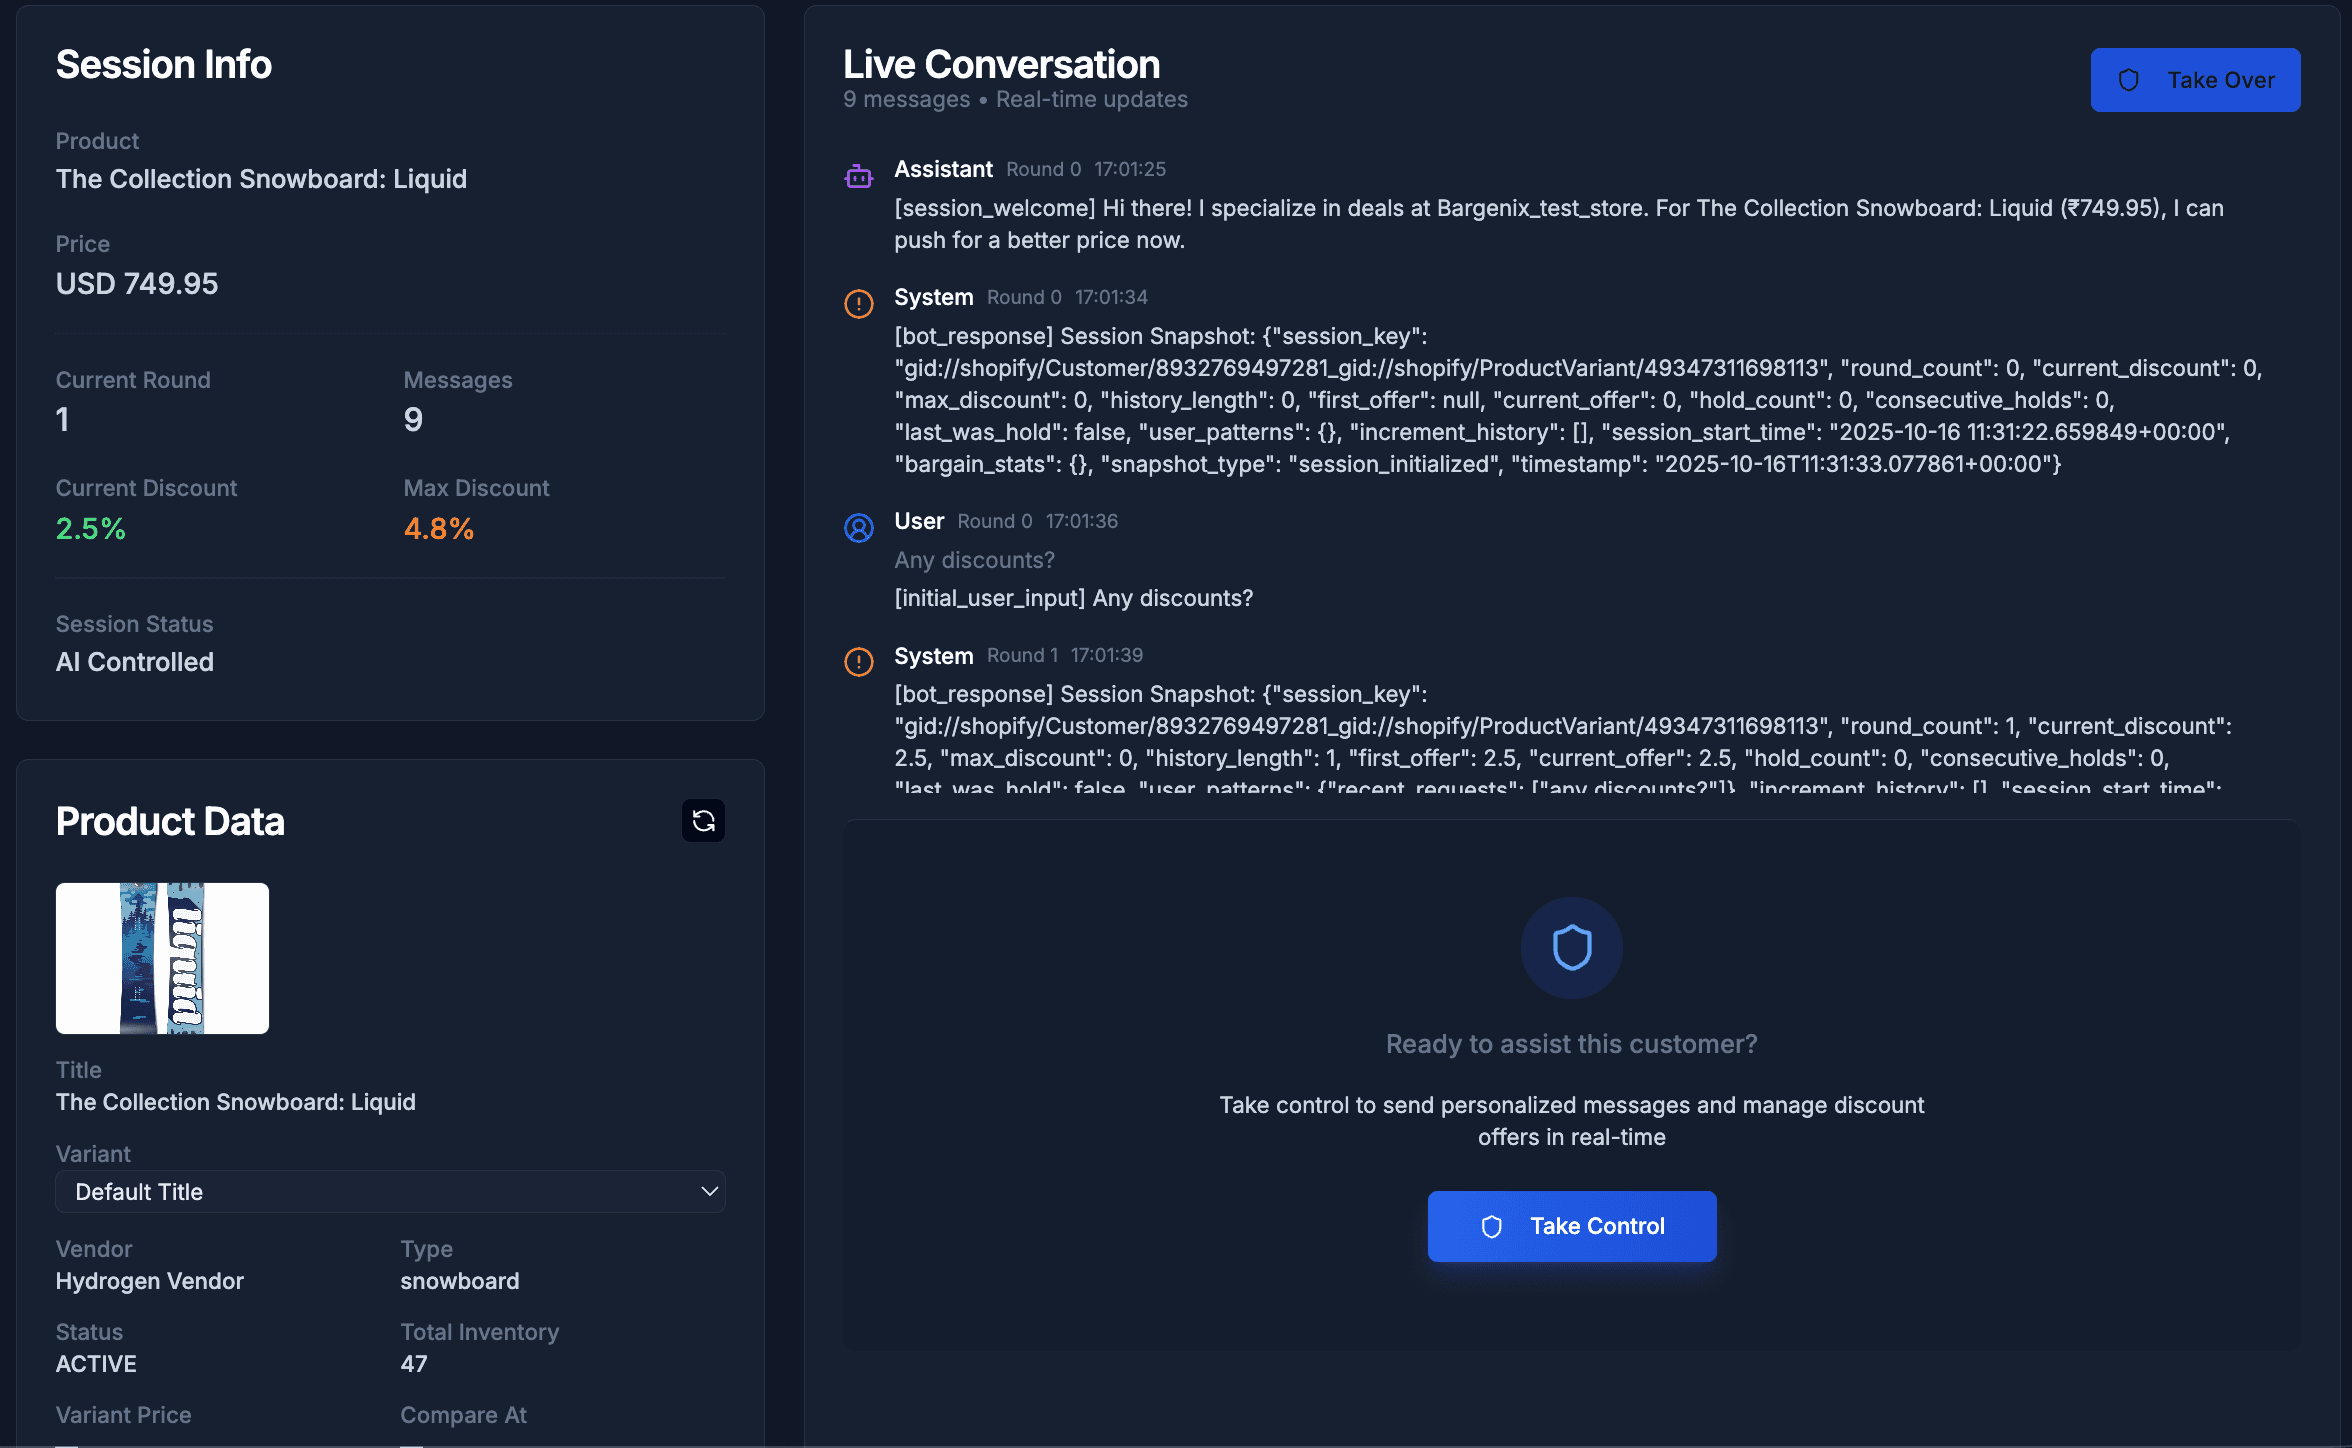This screenshot has height=1448, width=2352.
Task: Click the large shield icon above Ready to assist
Action: [1571, 947]
